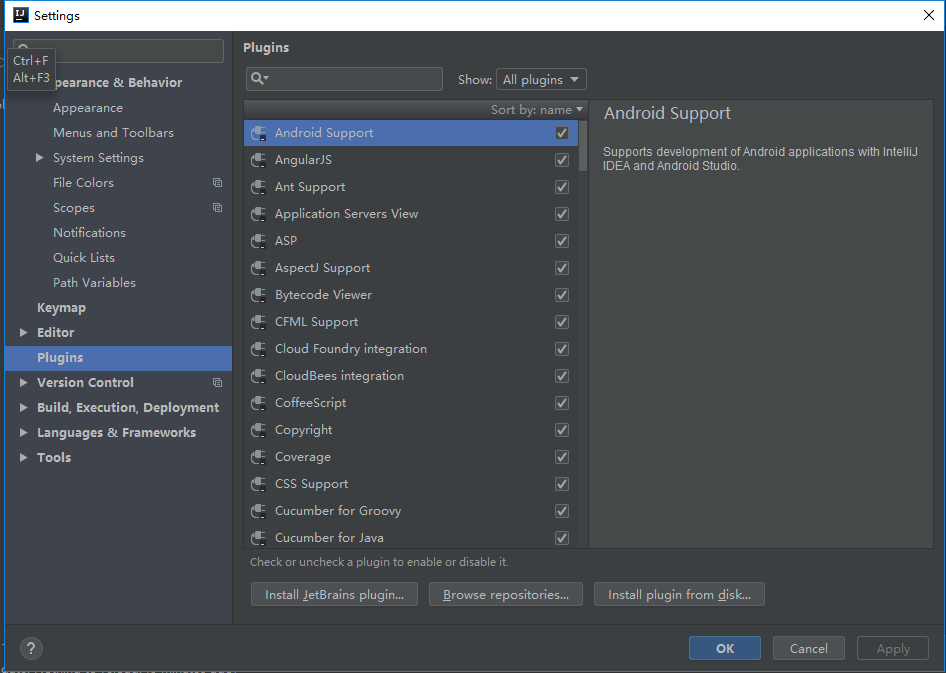Select the Quick Lists settings item
This screenshot has width=946, height=673.
[84, 258]
